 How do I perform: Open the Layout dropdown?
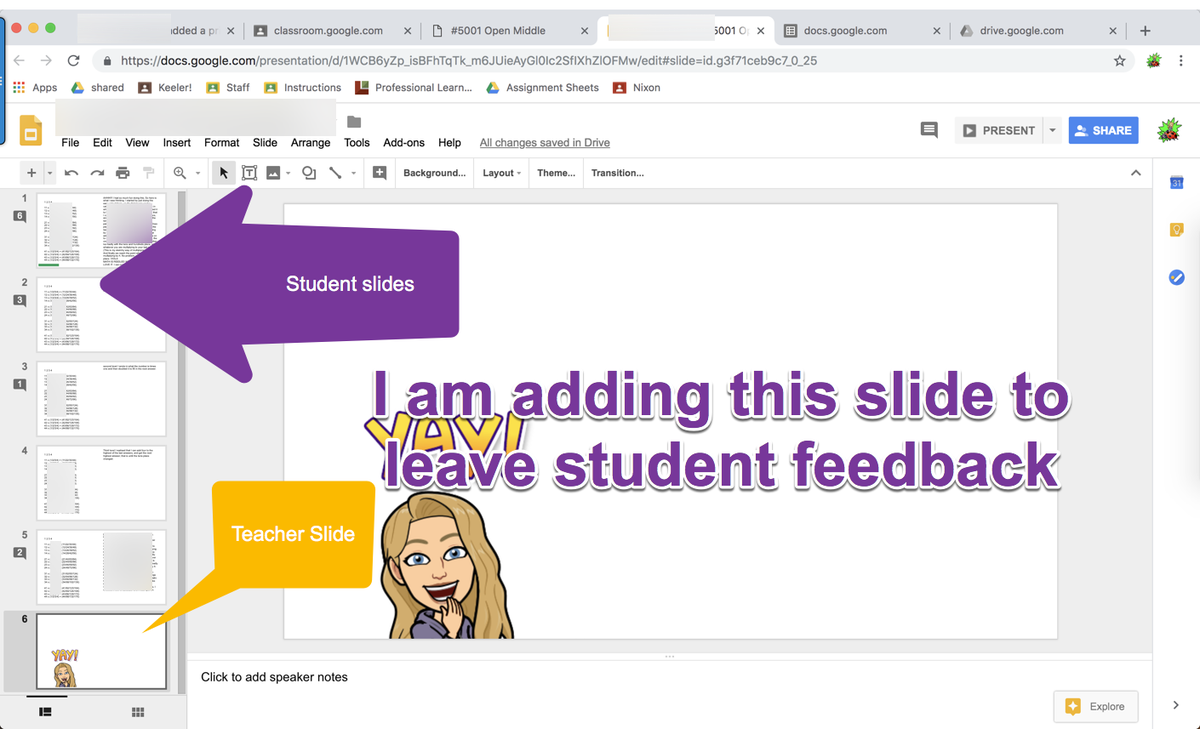coord(502,173)
